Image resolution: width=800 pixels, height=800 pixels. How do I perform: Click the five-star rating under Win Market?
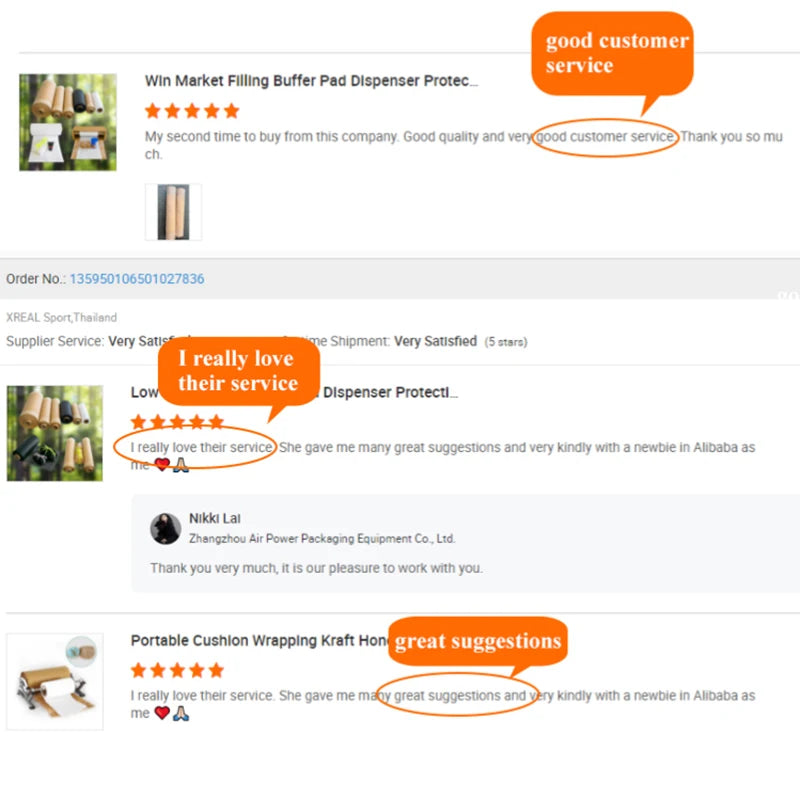(192, 111)
